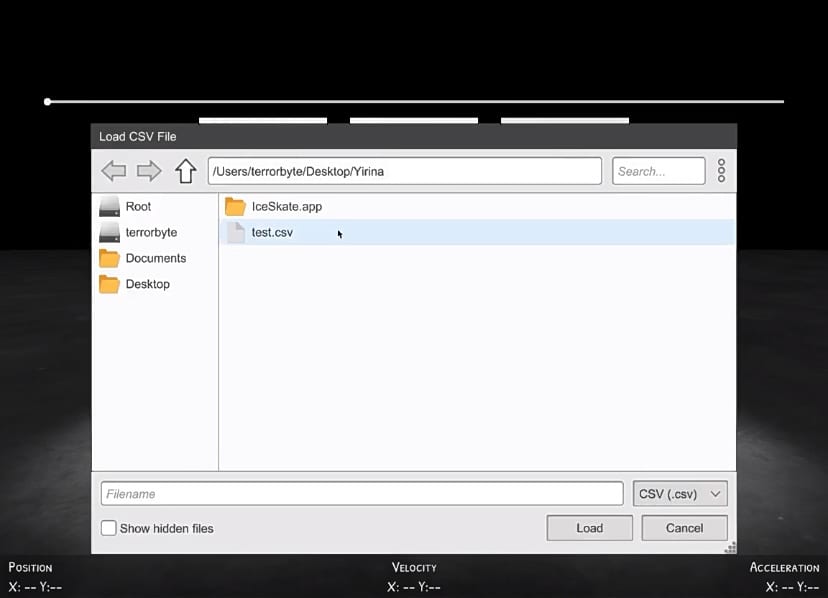The image size is (828, 598).
Task: Select the terrorbyte drive icon
Action: tap(109, 232)
